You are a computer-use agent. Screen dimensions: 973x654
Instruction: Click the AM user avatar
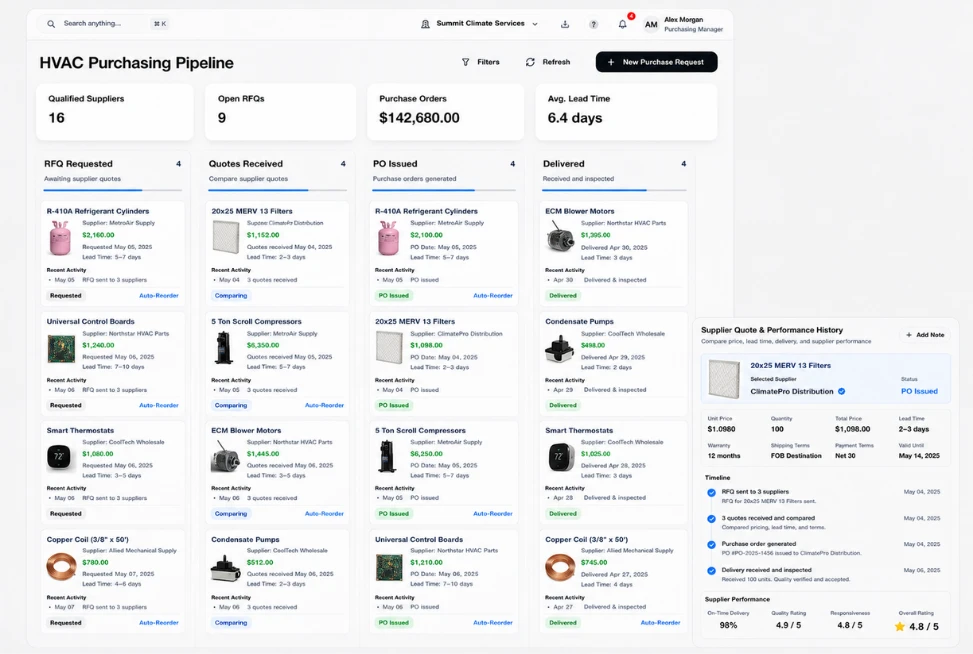click(651, 24)
